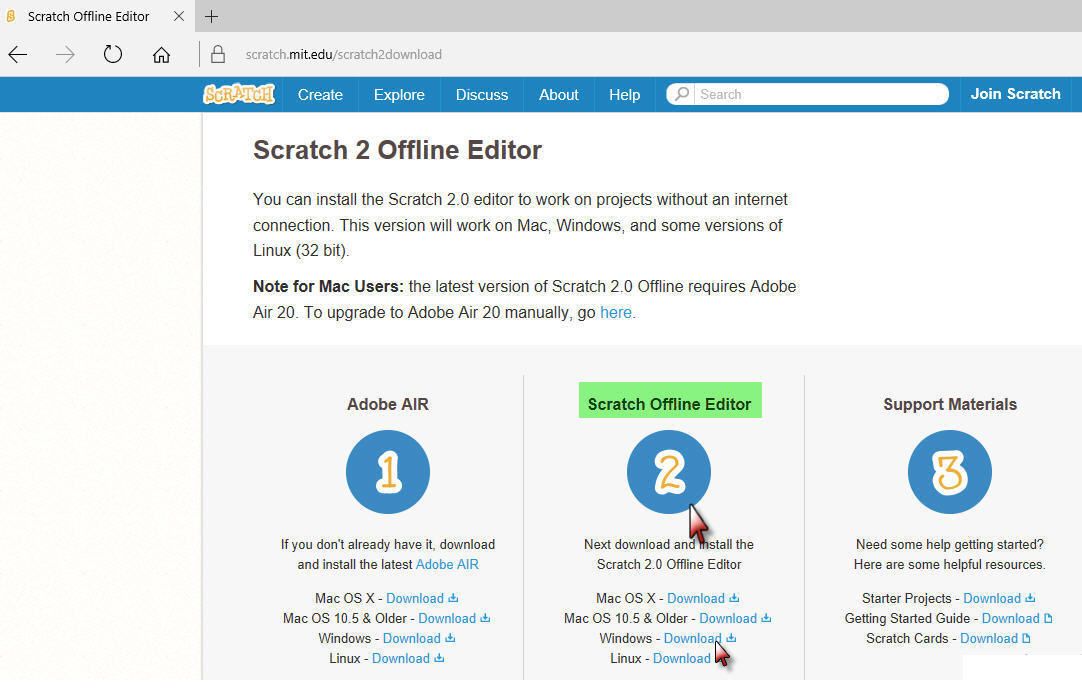Click download icon beside Adobe AIR Mac OS X
The image size is (1082, 694).
[453, 598]
